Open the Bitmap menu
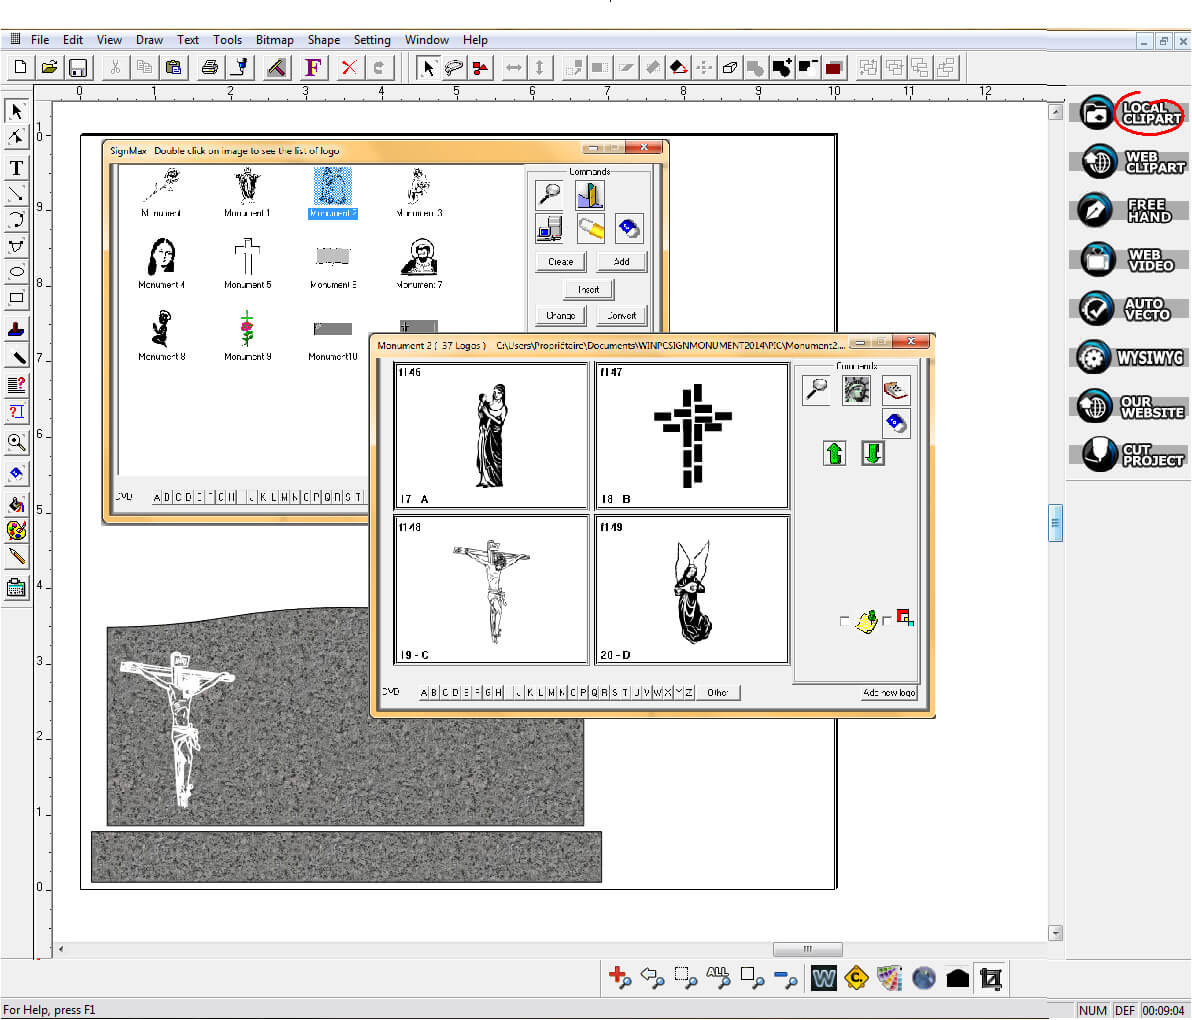The width and height of the screenshot is (1192, 1020). click(274, 40)
